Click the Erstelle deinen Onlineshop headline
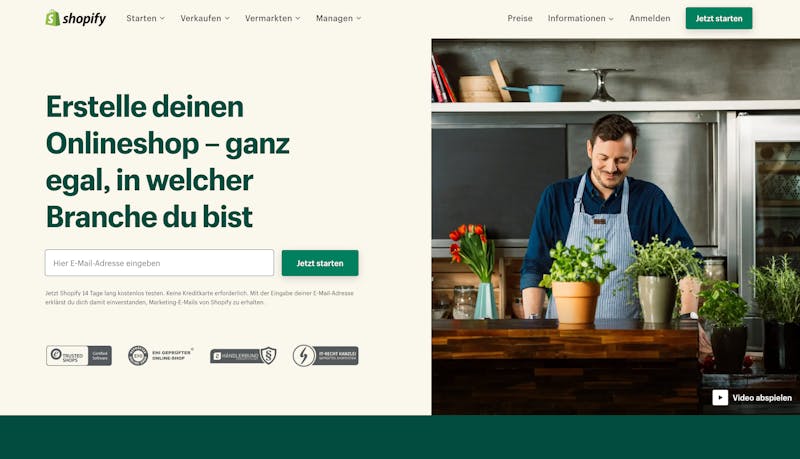The width and height of the screenshot is (800, 459). point(168,162)
